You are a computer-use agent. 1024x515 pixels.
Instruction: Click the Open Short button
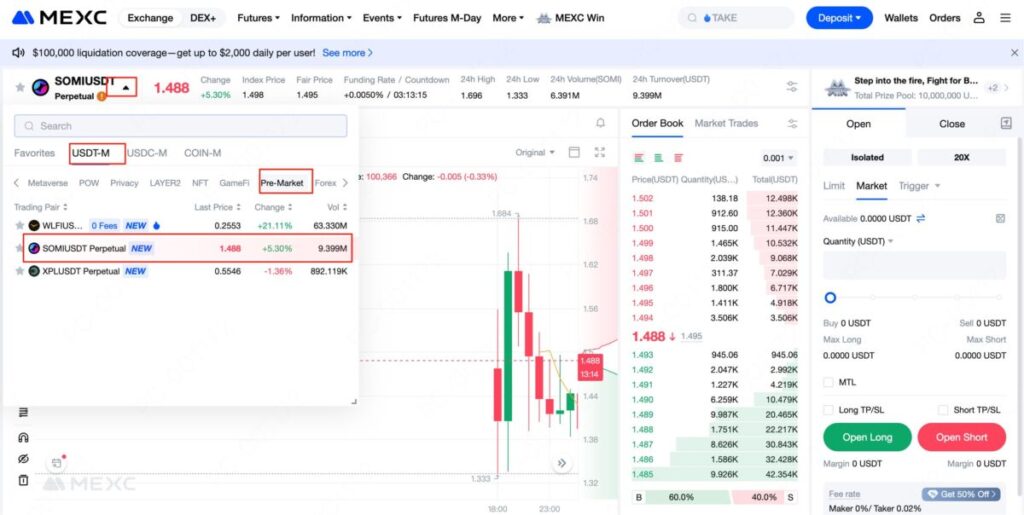pos(961,437)
